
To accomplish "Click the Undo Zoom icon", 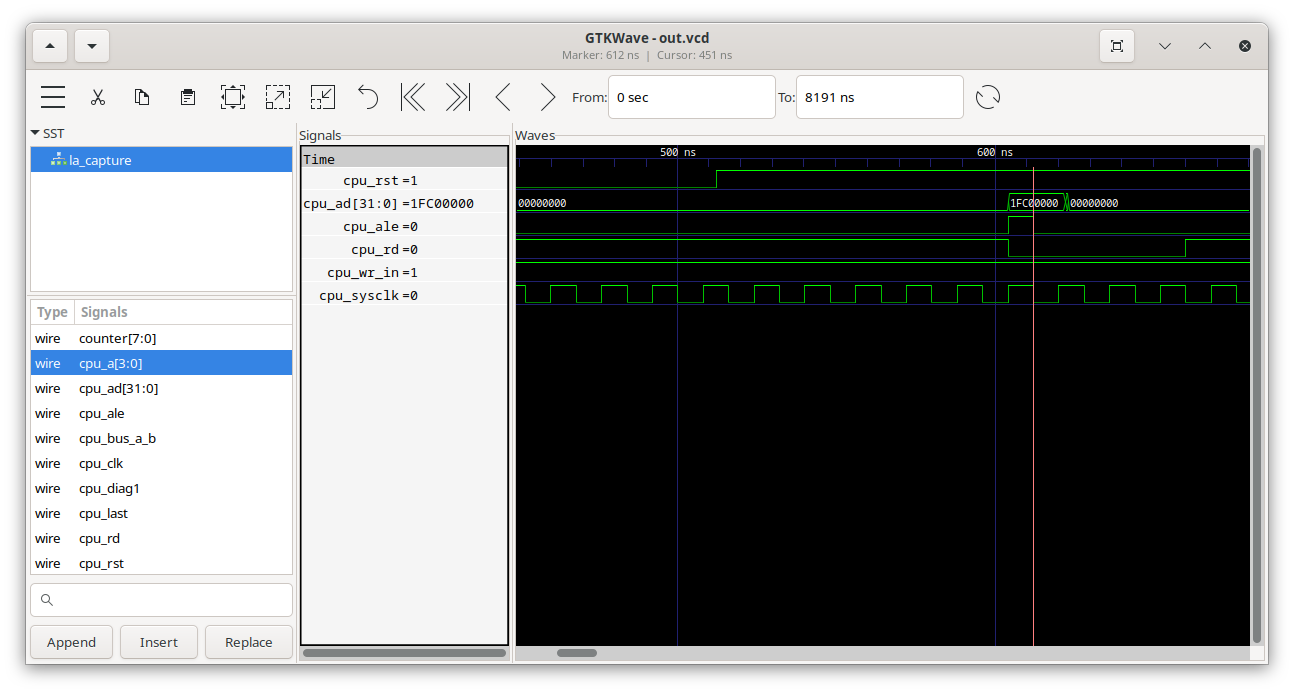I will [x=368, y=97].
